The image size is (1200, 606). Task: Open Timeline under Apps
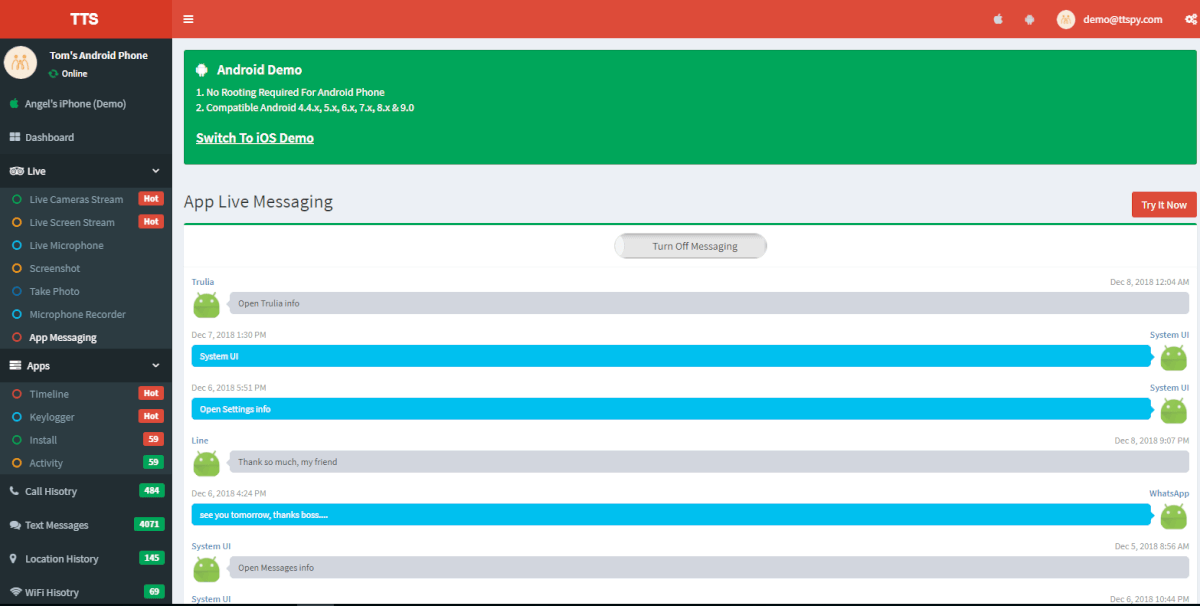click(x=49, y=394)
